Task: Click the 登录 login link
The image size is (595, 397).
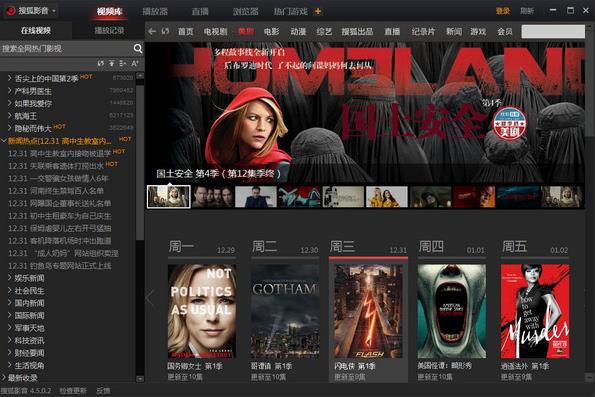Action: [x=502, y=11]
